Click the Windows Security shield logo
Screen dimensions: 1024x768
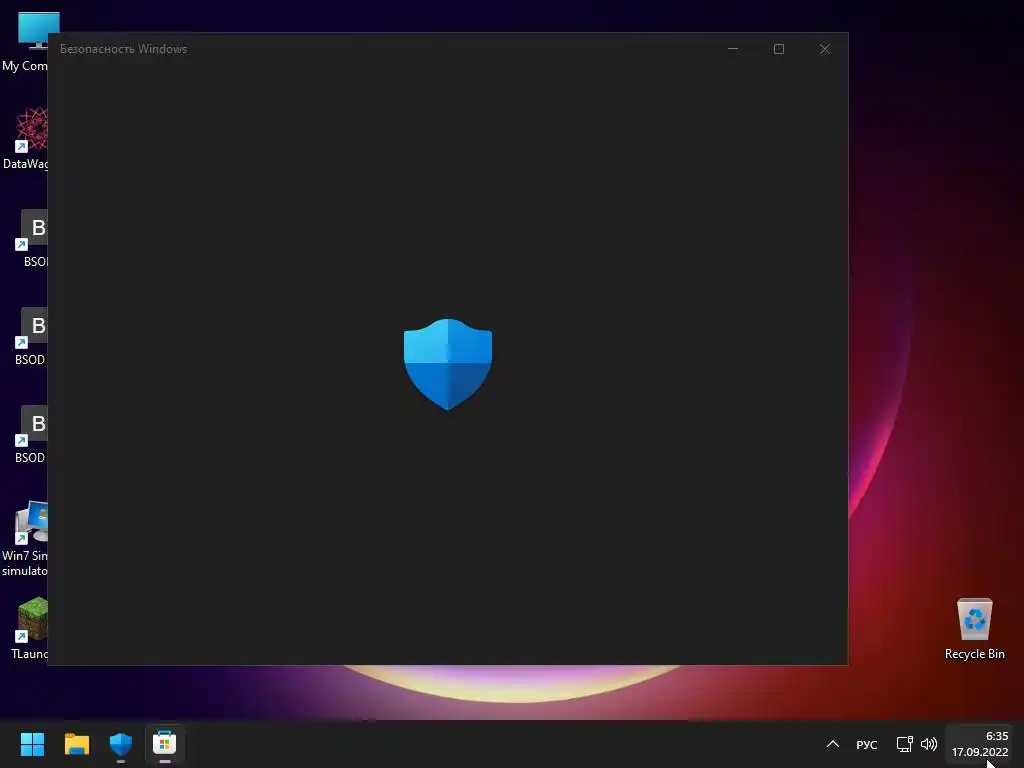point(447,364)
